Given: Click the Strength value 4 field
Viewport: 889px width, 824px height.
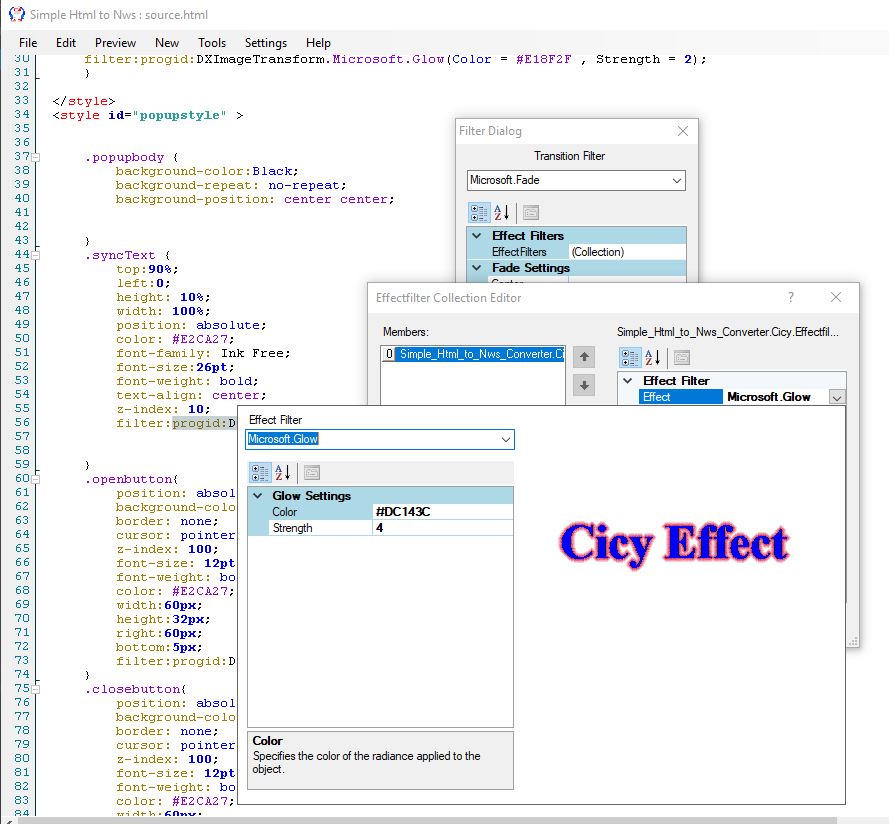Looking at the screenshot, I should (x=442, y=528).
